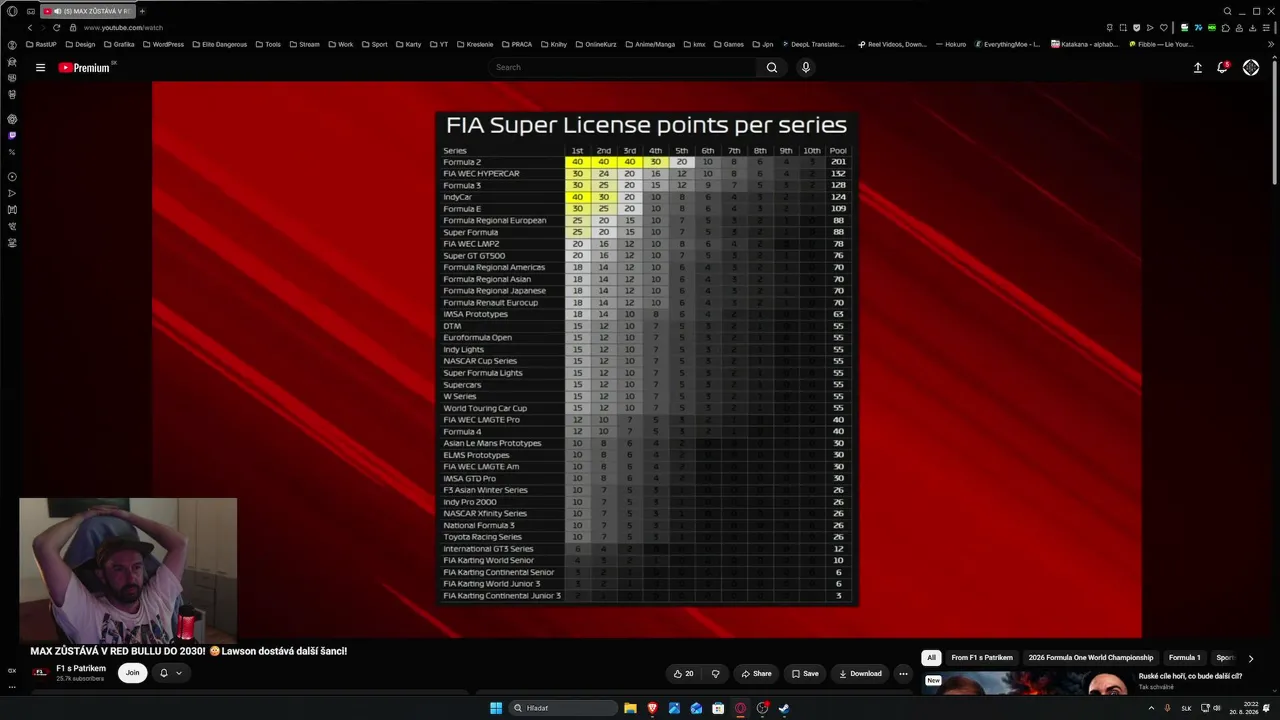This screenshot has height=720, width=1280.
Task: Select the Formula 1 filter chip
Action: 1184,658
